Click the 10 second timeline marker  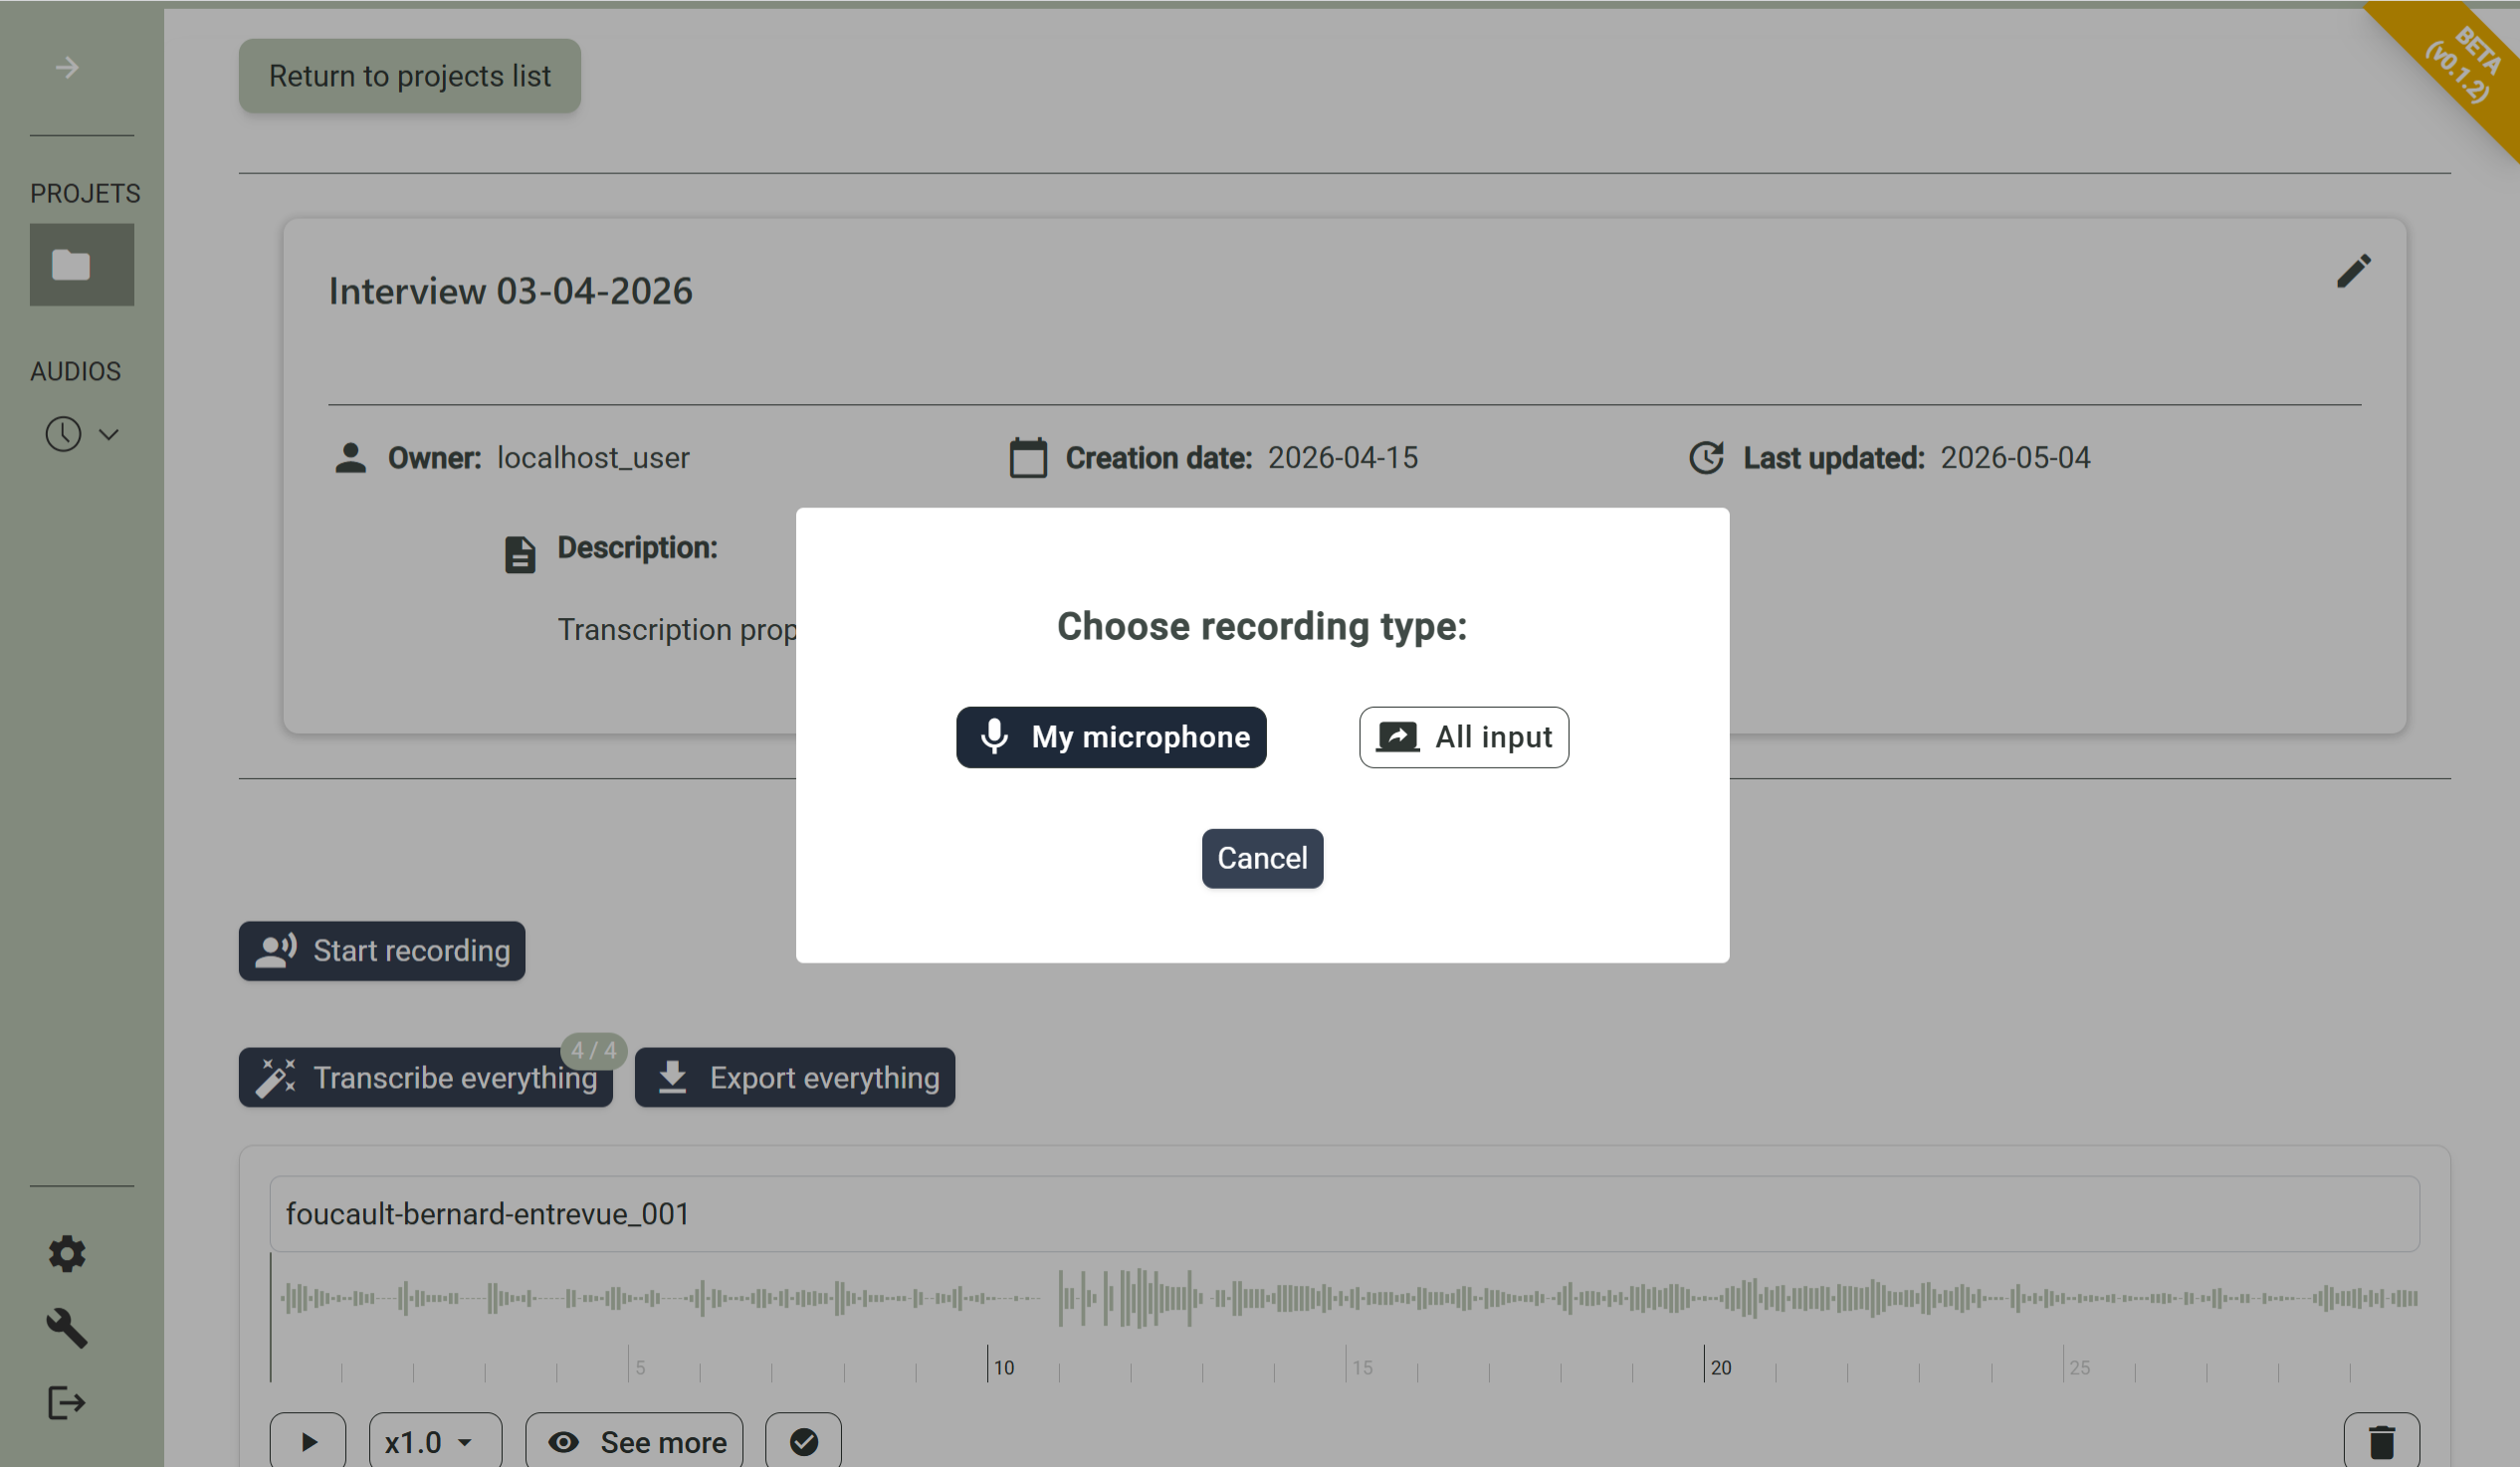click(x=1004, y=1367)
